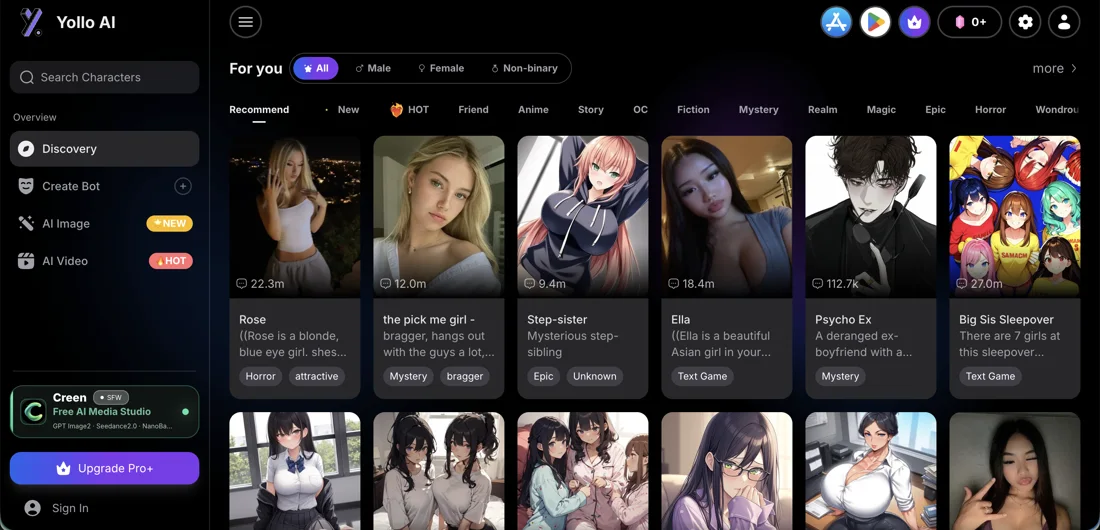1100x530 pixels.
Task: Click the Psycho Ex description text
Action: click(x=864, y=344)
